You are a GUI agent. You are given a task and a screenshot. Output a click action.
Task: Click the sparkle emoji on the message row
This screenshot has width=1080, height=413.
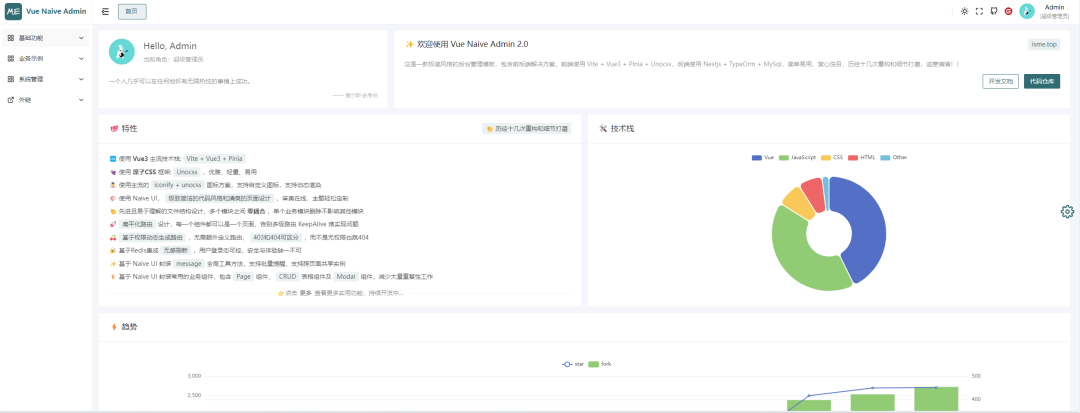(x=113, y=264)
